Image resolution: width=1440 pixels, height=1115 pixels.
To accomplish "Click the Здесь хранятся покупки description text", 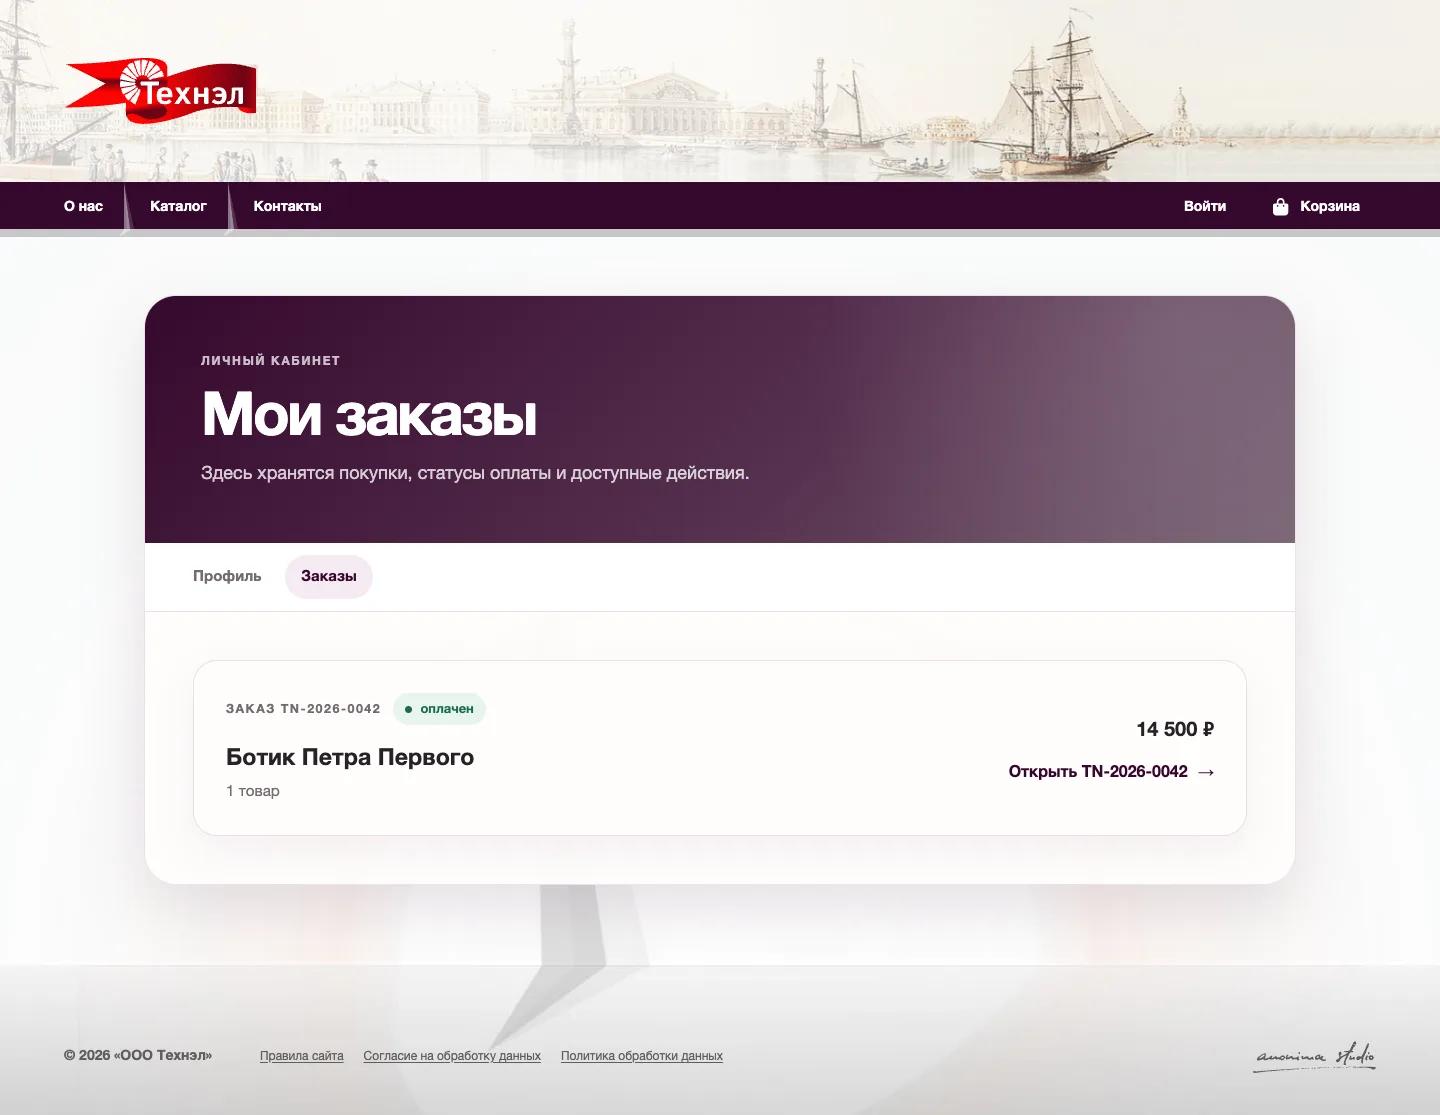I will coord(475,473).
